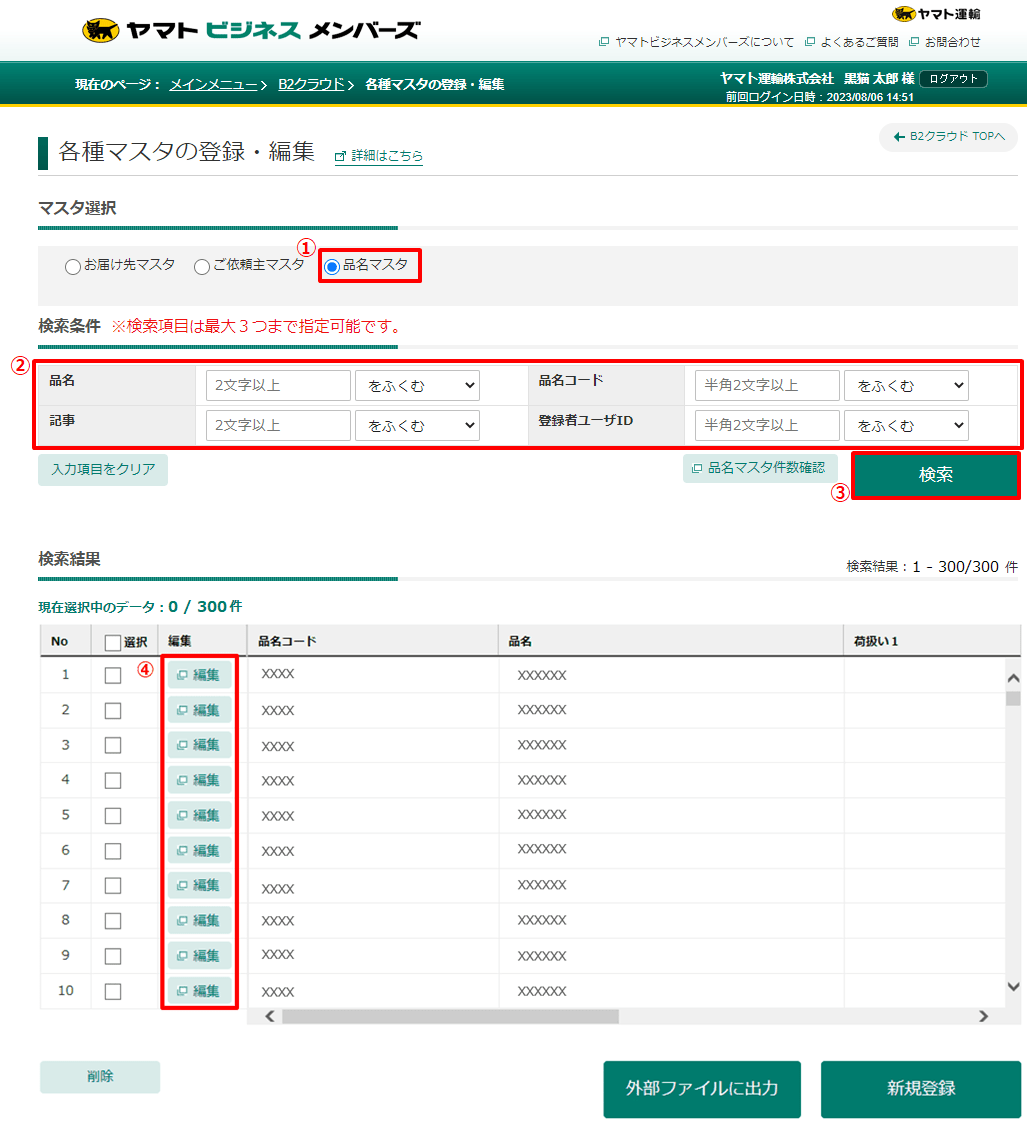Click the 検索 search button
The height and width of the screenshot is (1124, 1028).
pos(935,474)
